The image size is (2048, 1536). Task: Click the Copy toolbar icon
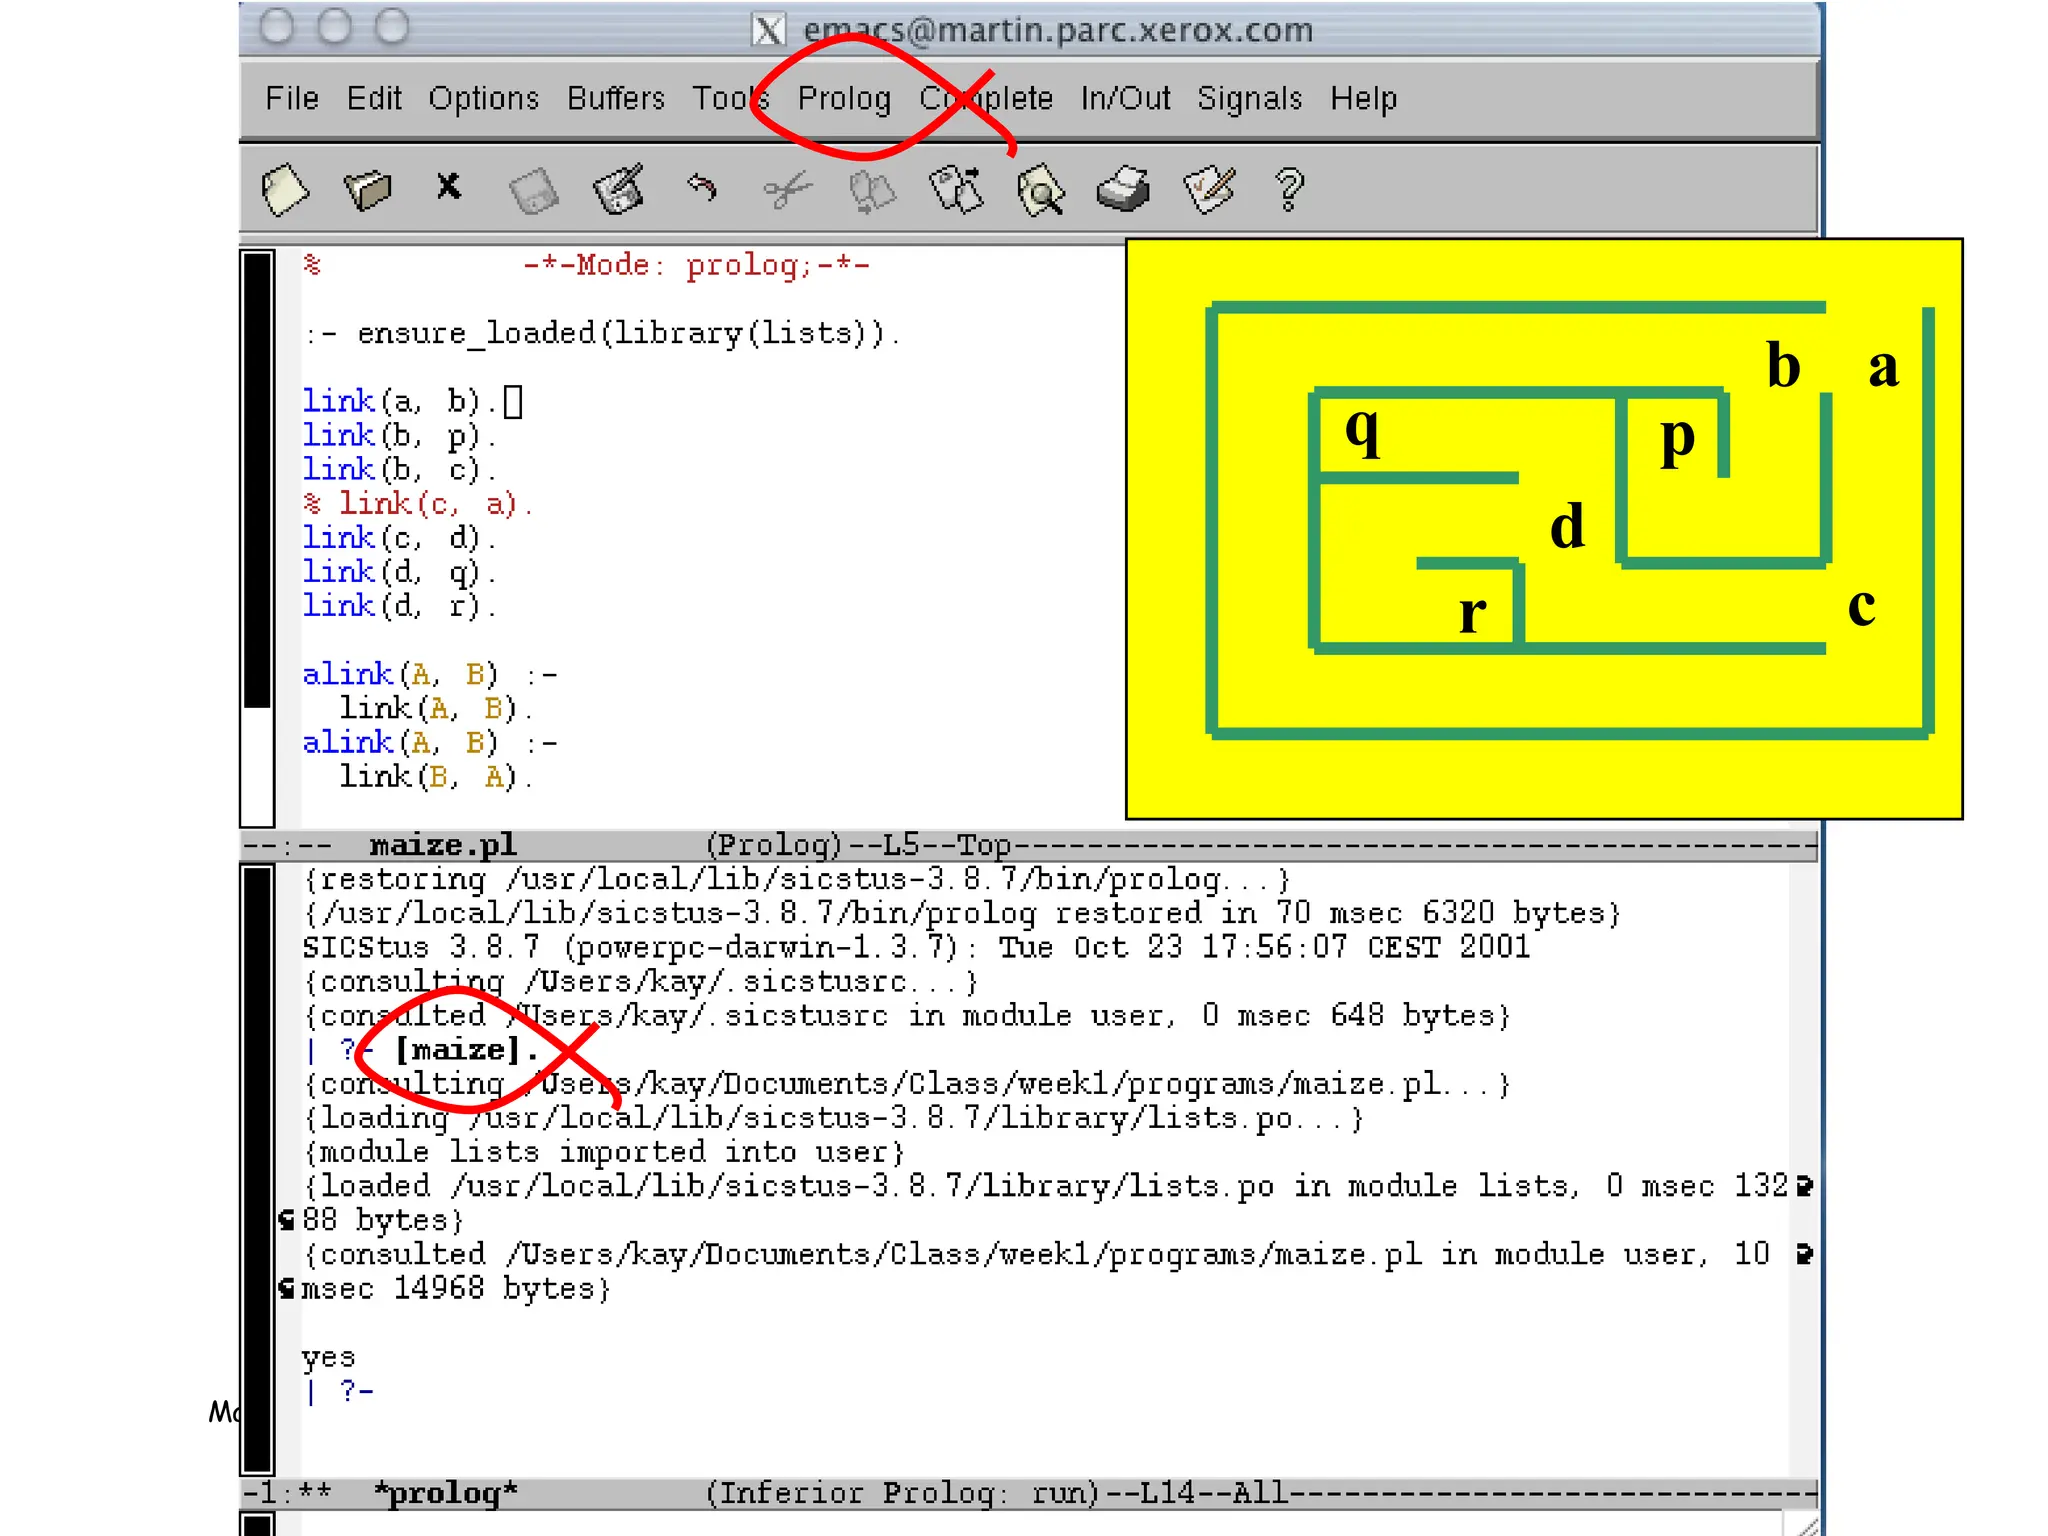click(871, 191)
